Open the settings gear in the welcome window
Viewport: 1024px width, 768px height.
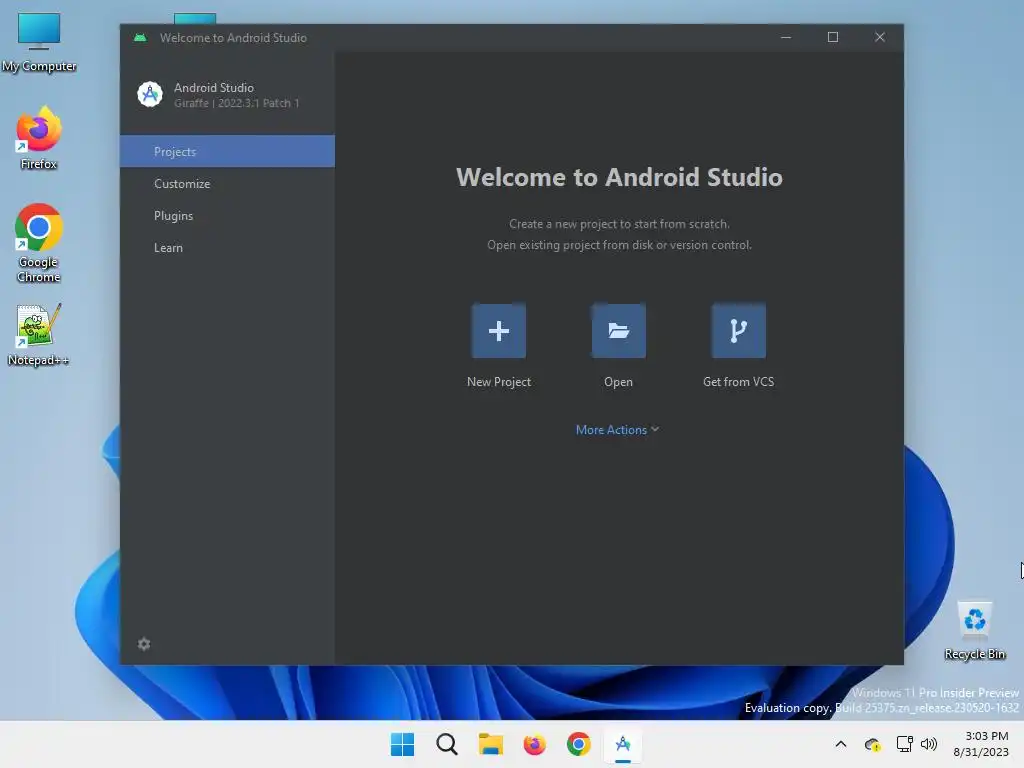click(144, 644)
